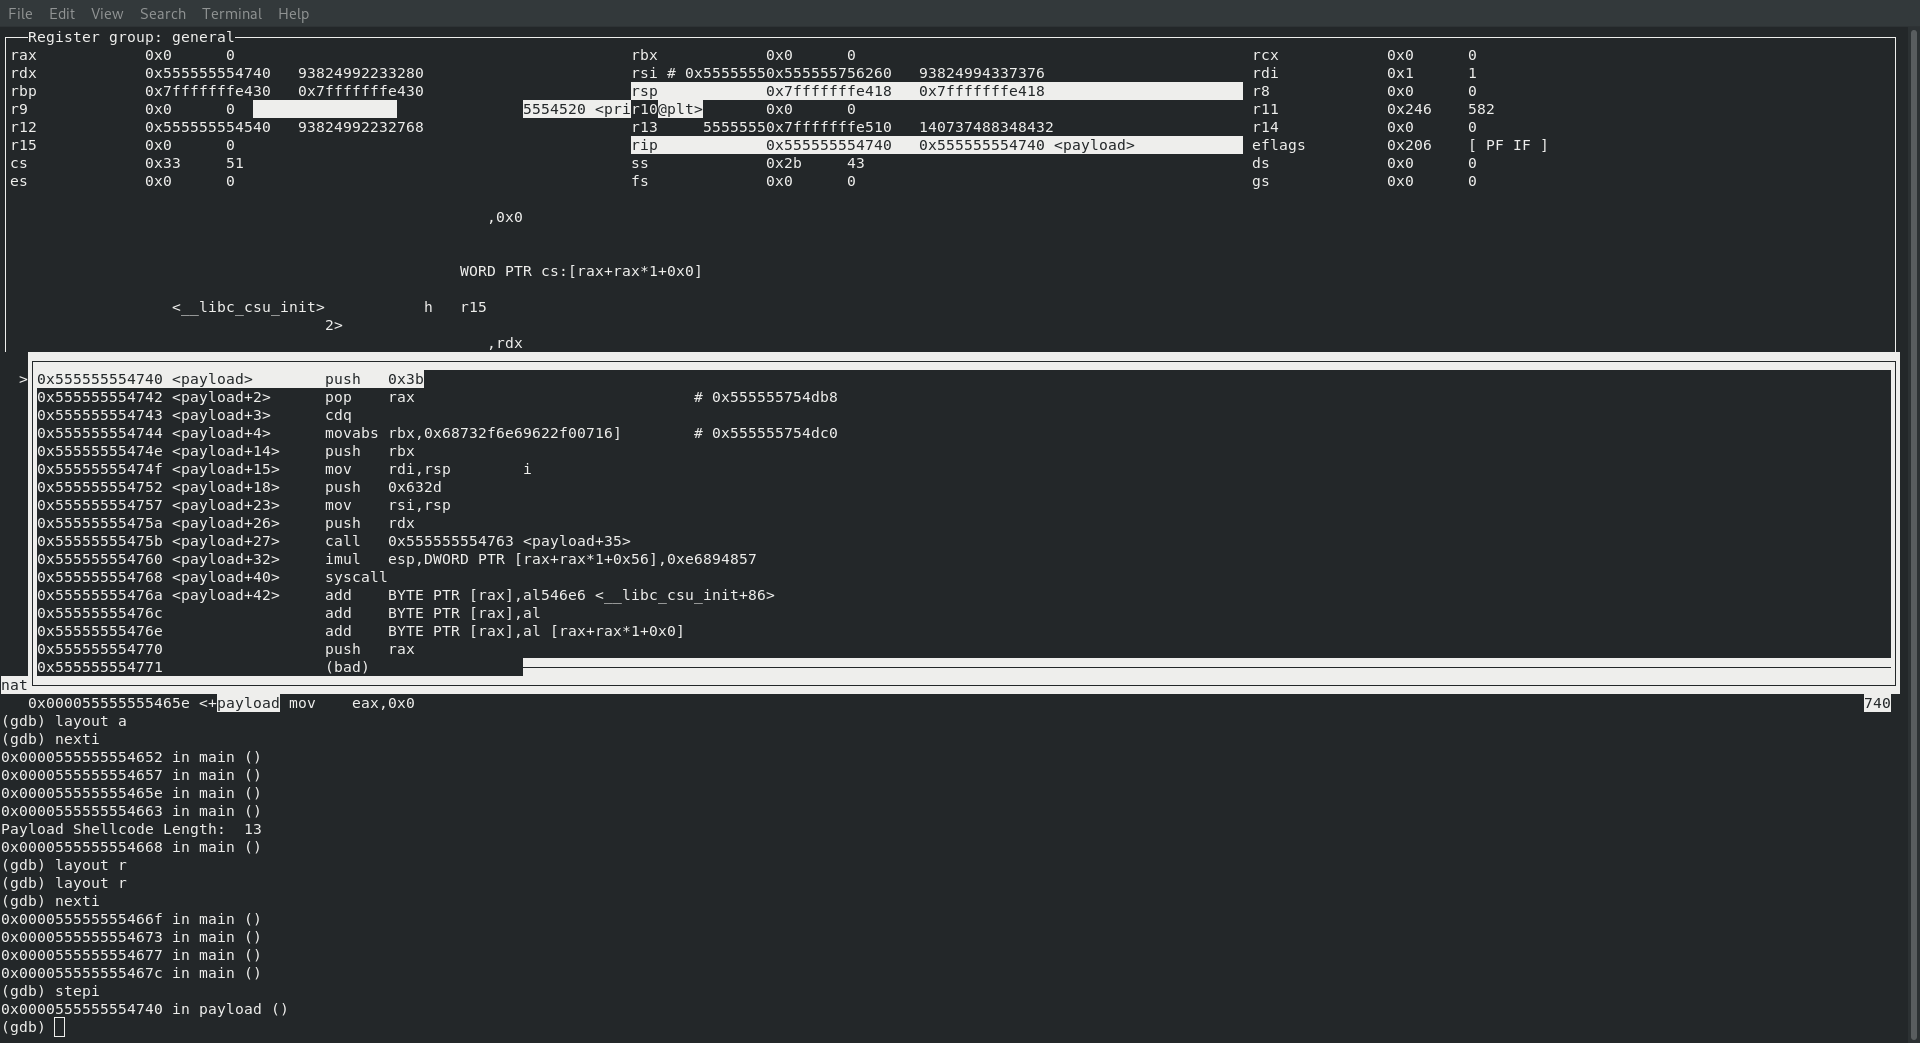Open the View menu
Image resolution: width=1920 pixels, height=1043 pixels.
107,14
